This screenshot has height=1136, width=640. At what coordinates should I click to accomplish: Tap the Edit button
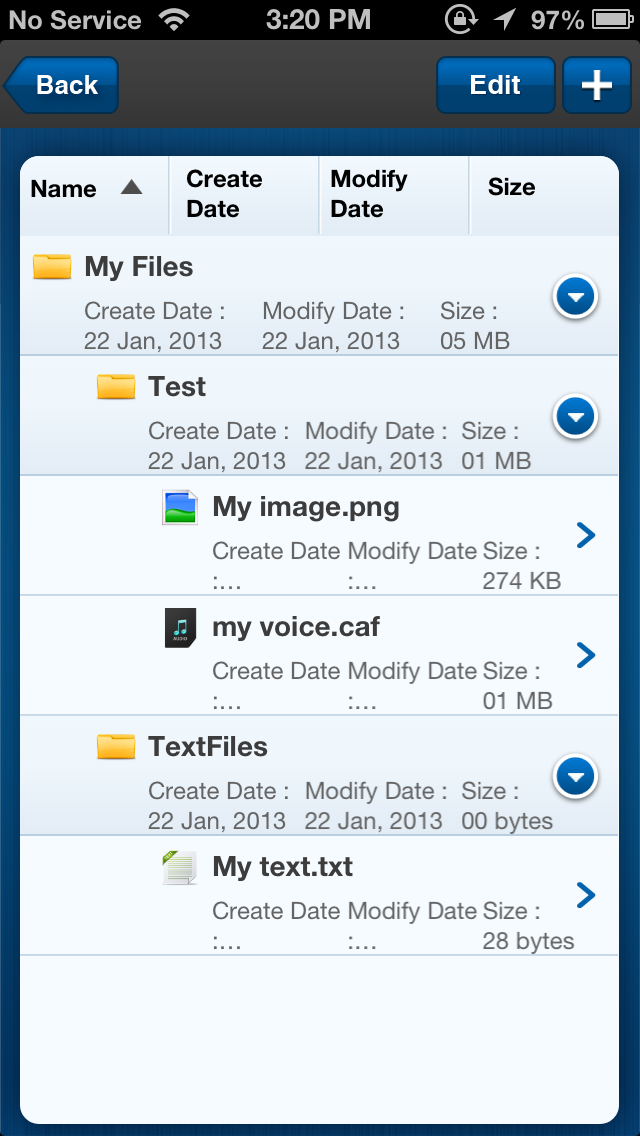click(496, 85)
